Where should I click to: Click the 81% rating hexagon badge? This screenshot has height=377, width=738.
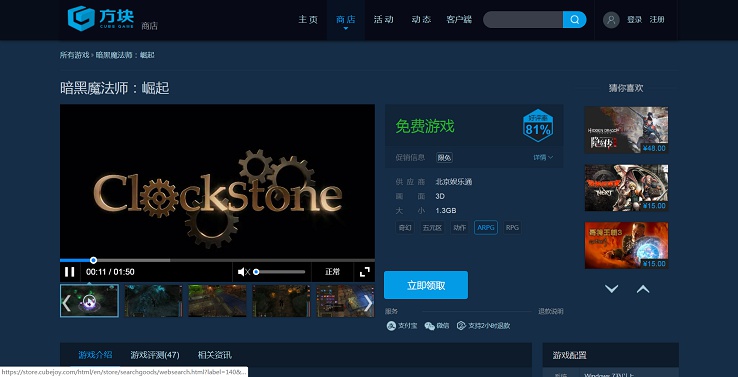pos(537,126)
